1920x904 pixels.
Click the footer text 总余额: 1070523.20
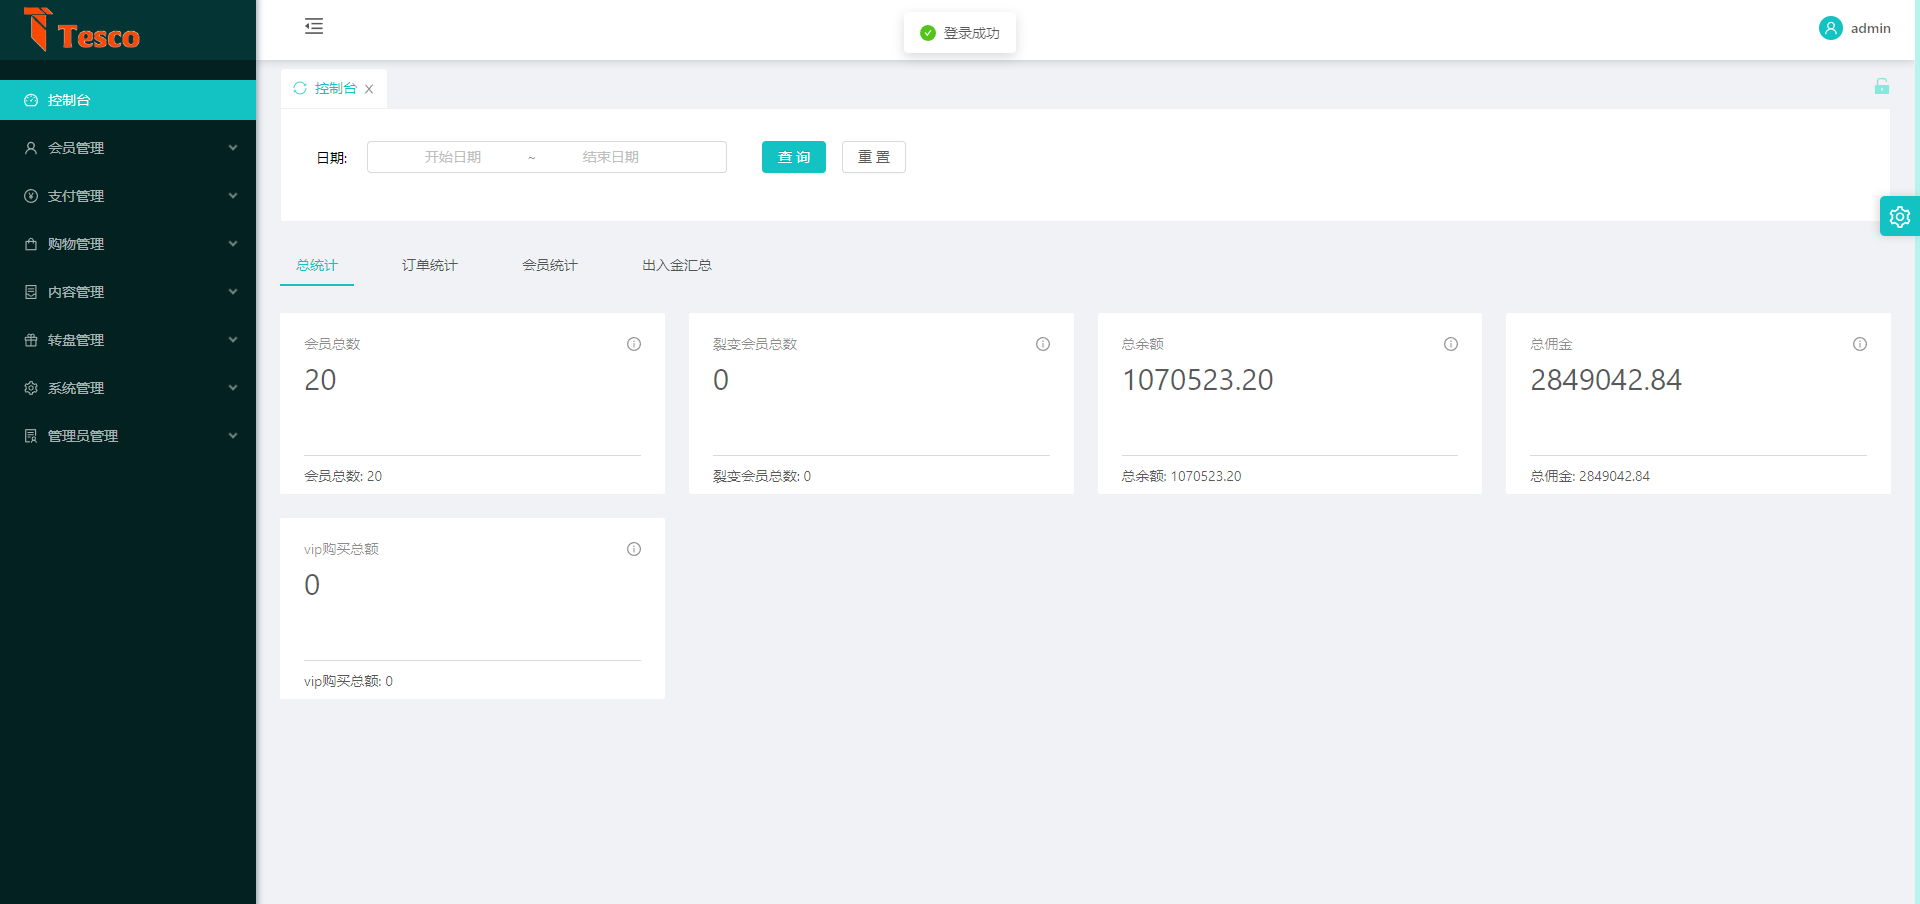click(x=1181, y=476)
